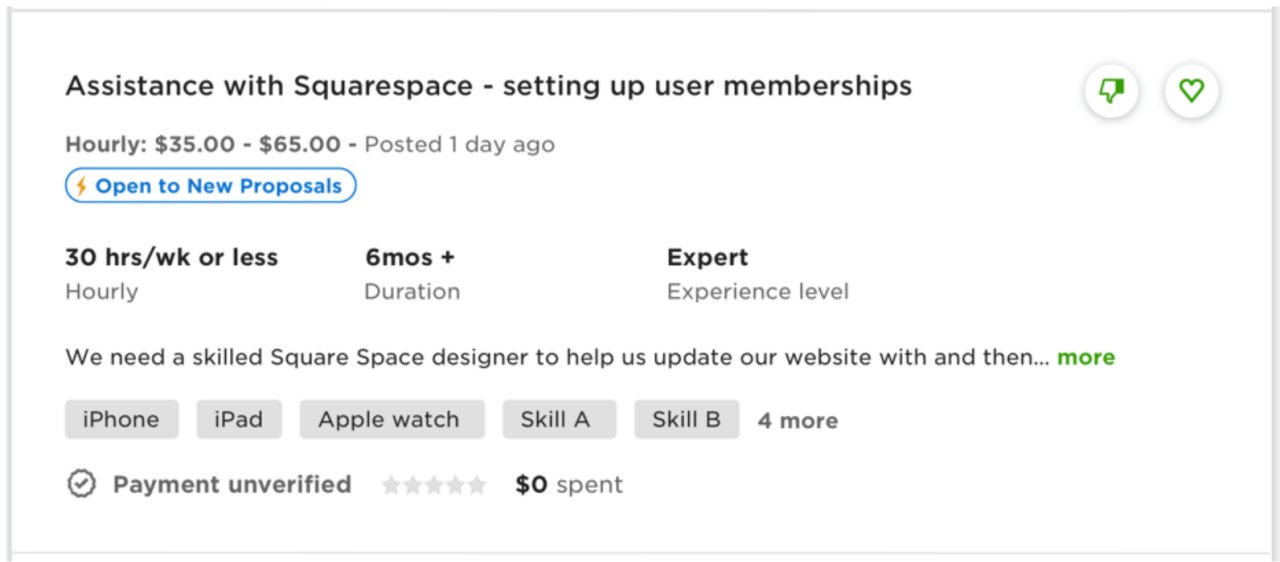Select the Skill B tag
This screenshot has height=562, width=1280.
coord(687,420)
